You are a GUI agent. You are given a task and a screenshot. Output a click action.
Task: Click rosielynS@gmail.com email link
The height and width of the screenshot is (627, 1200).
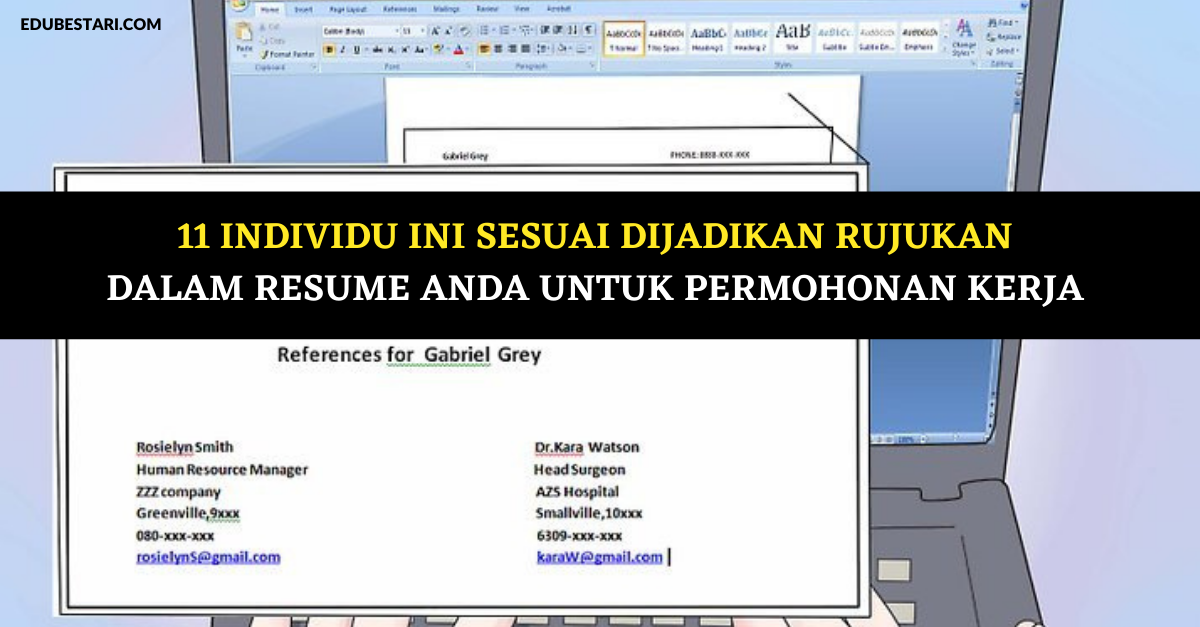[x=208, y=557]
